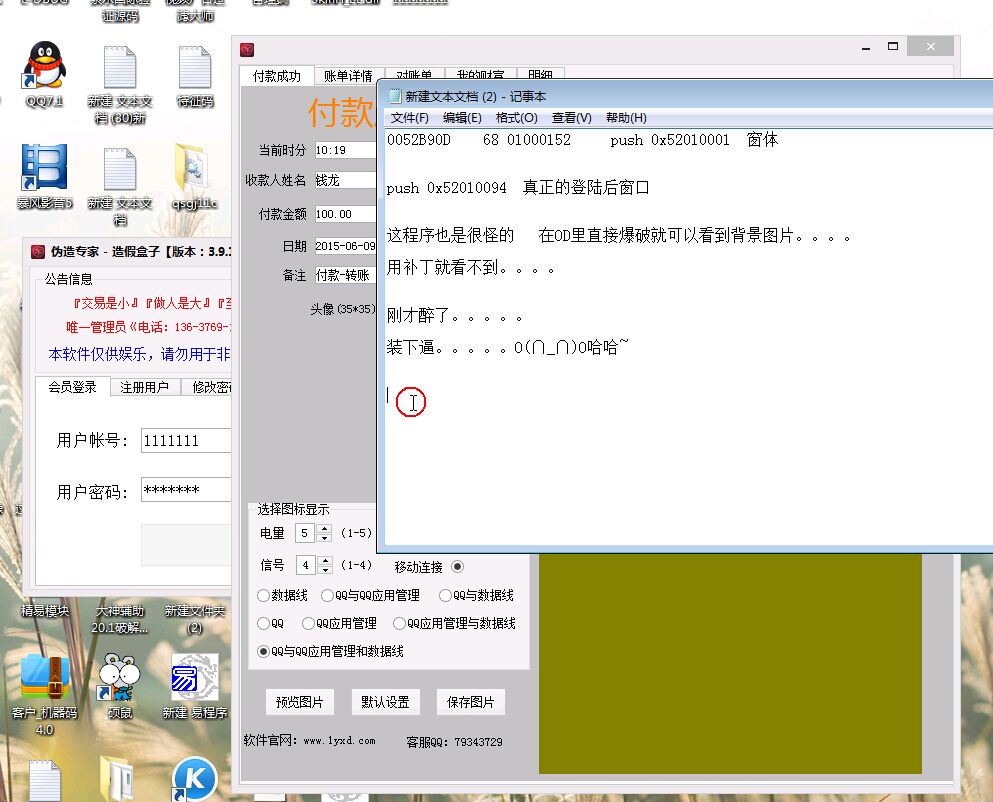Open the 文件(F) menu in Notepad

(409, 118)
